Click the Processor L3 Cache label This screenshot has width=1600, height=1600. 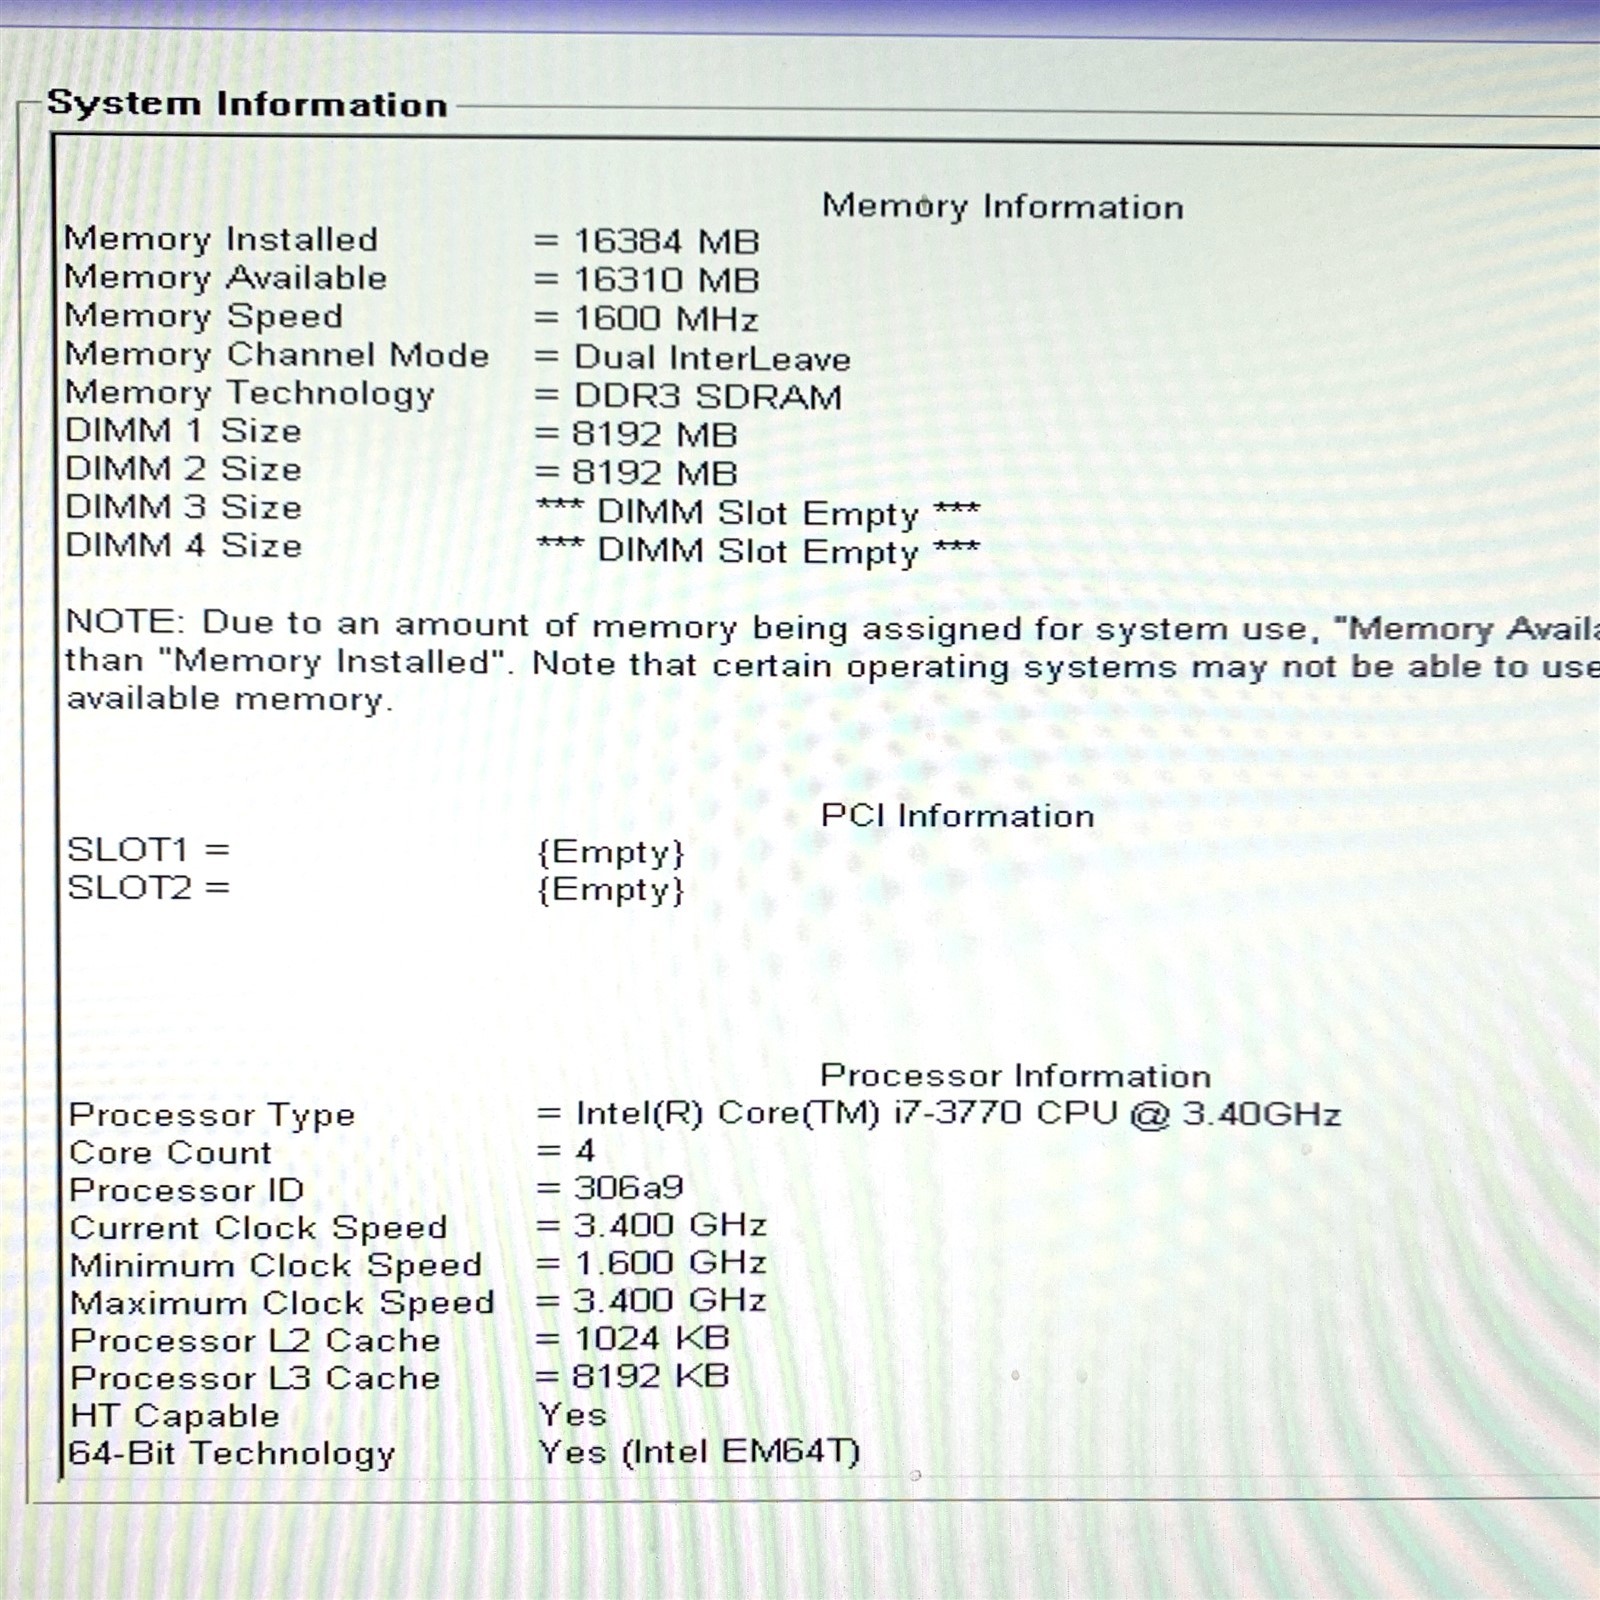255,1378
